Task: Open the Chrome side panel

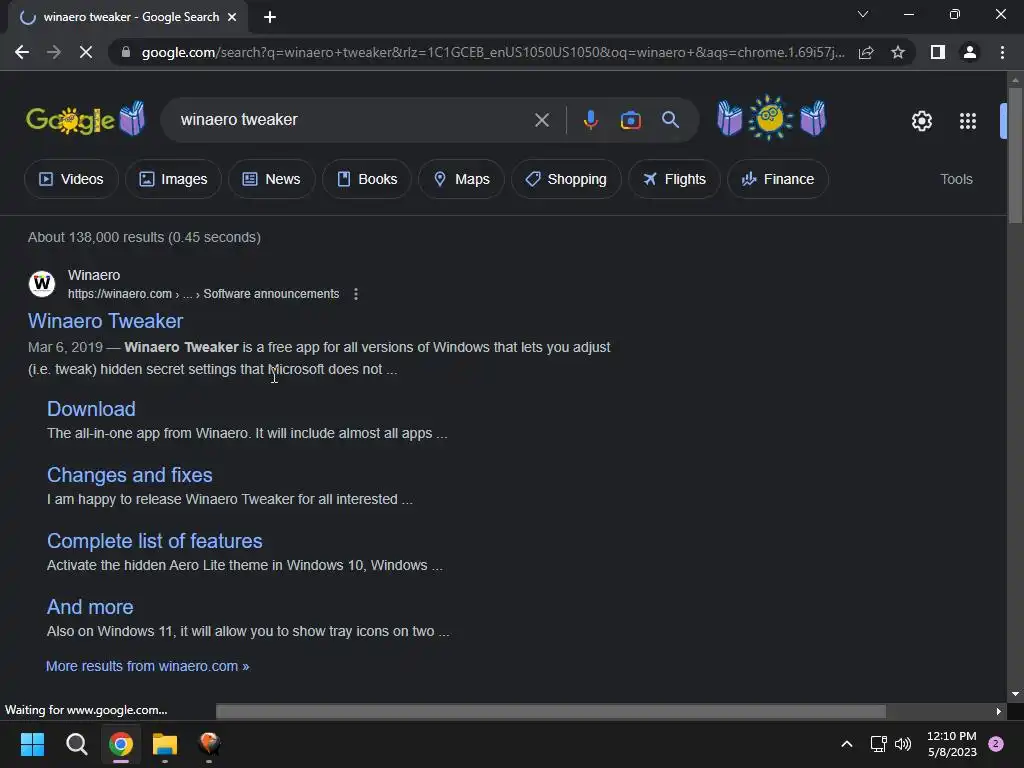Action: pos(938,52)
